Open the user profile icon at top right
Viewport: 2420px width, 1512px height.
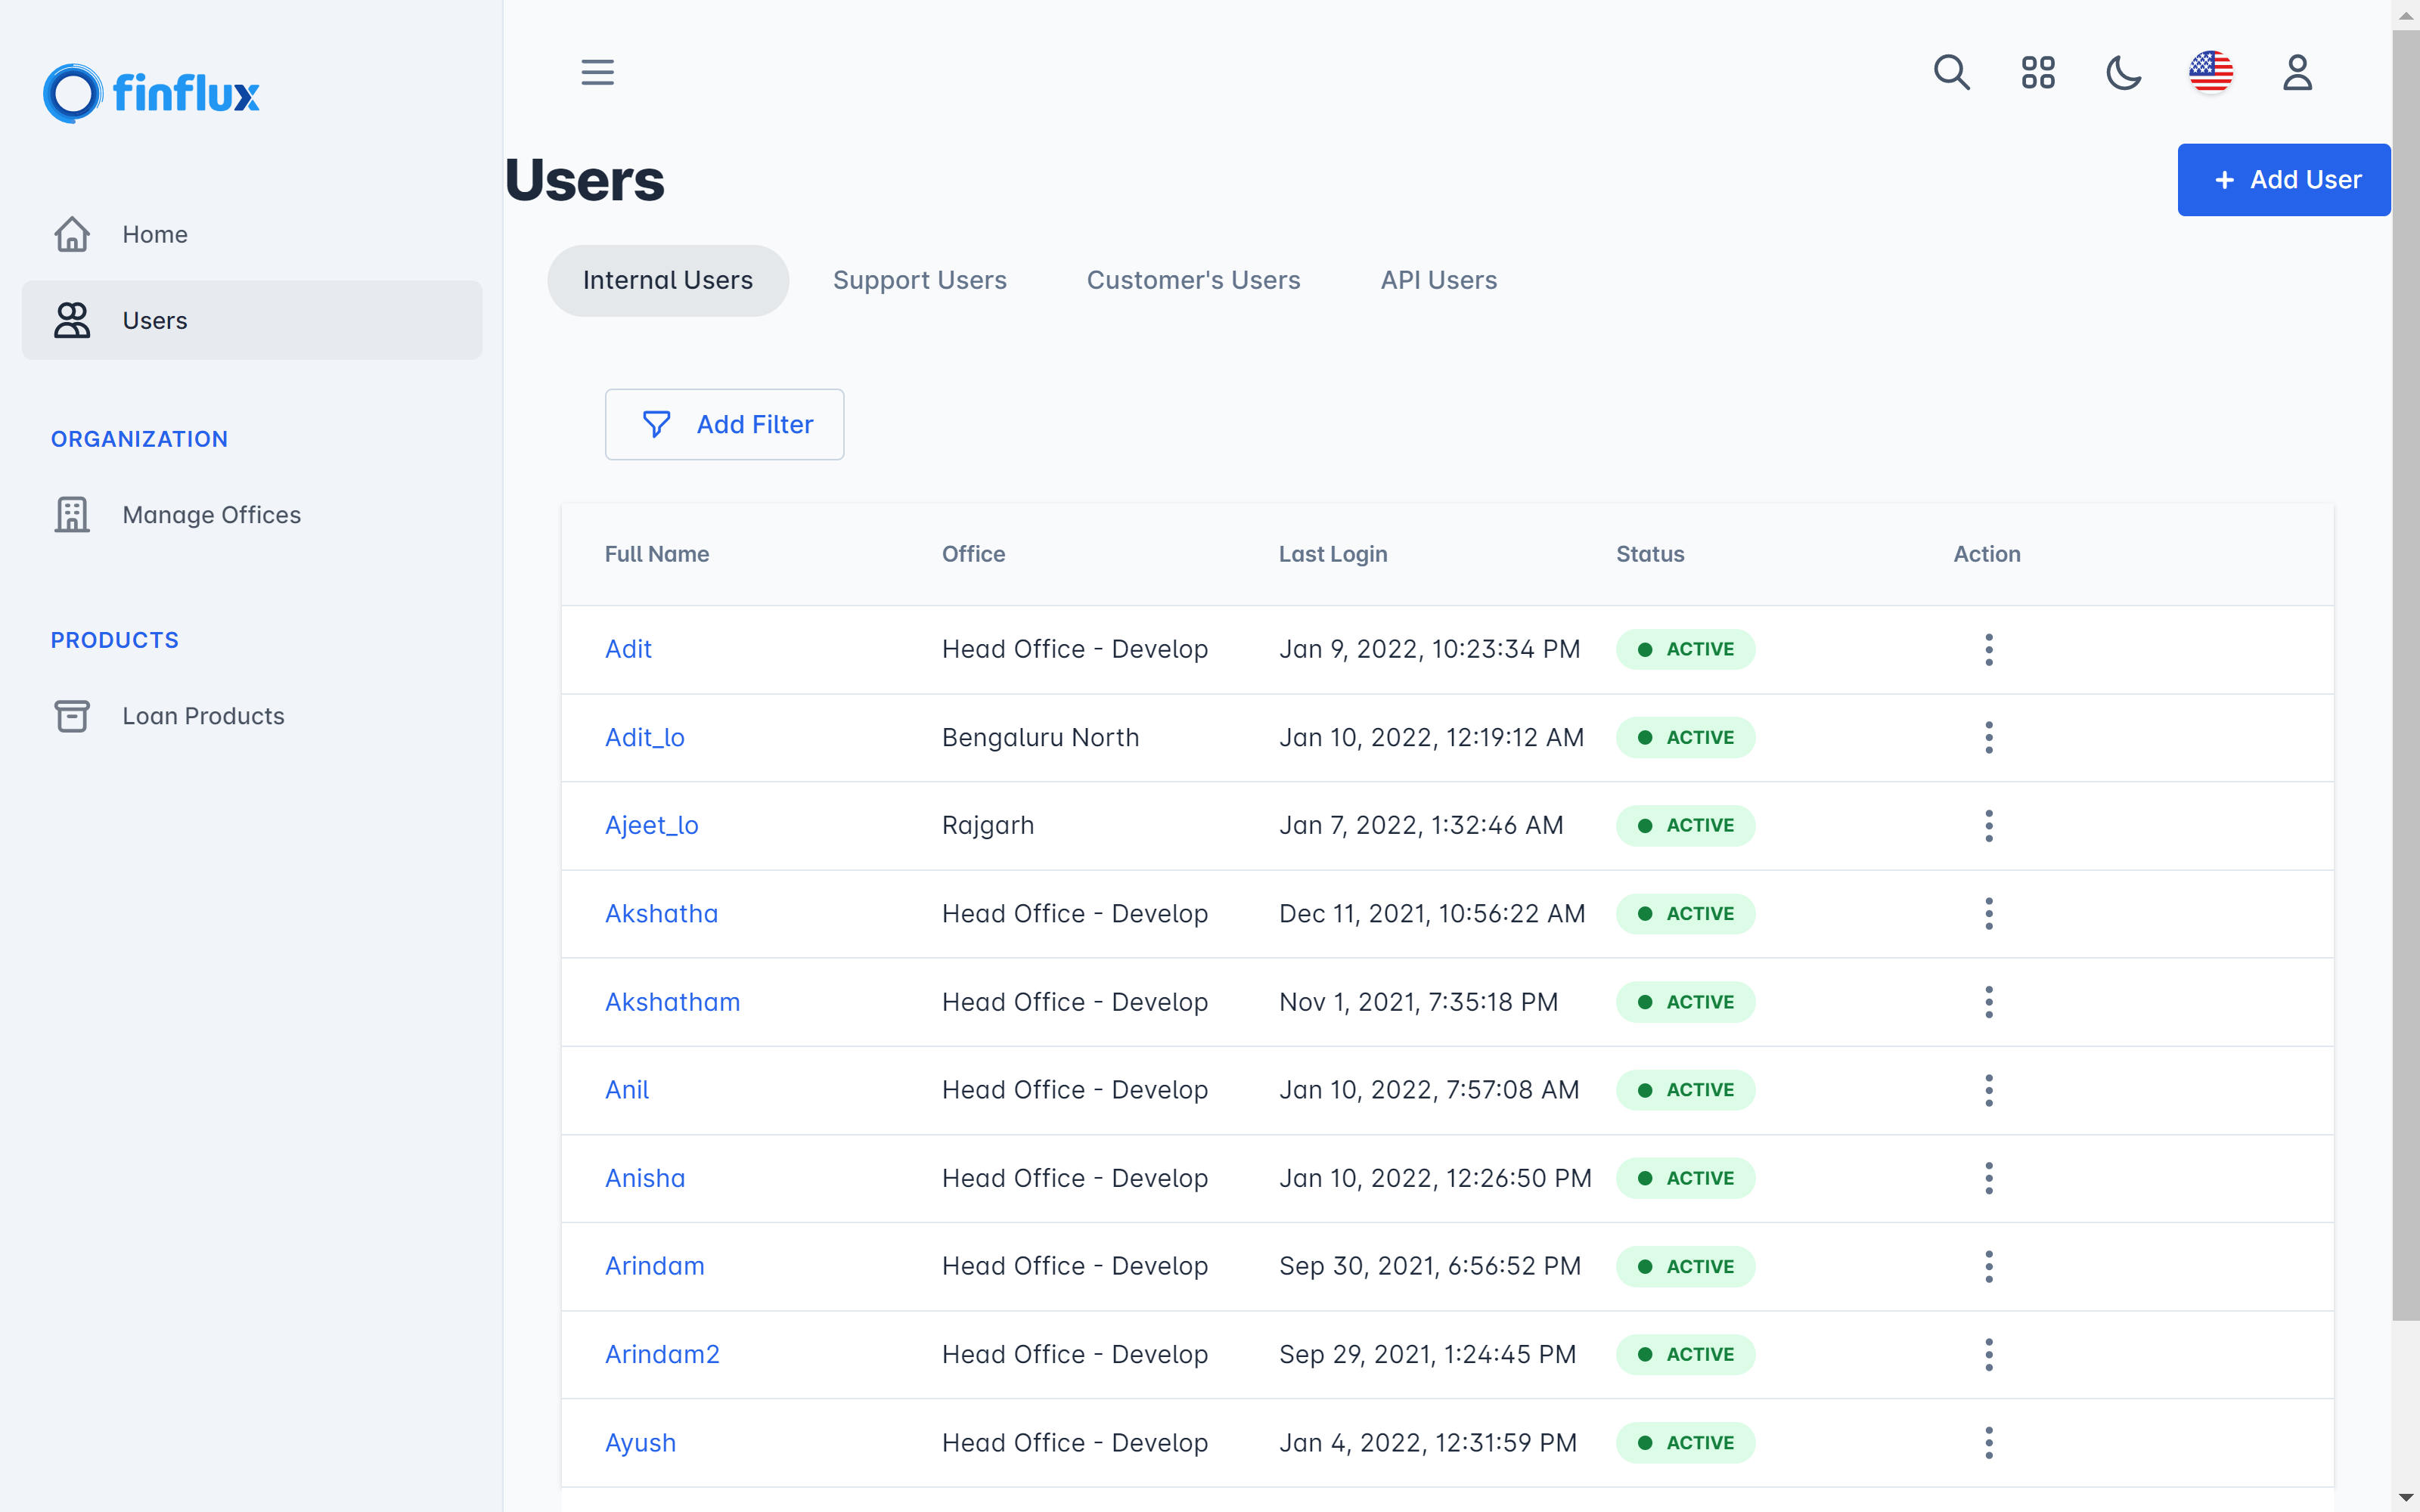[x=2297, y=72]
